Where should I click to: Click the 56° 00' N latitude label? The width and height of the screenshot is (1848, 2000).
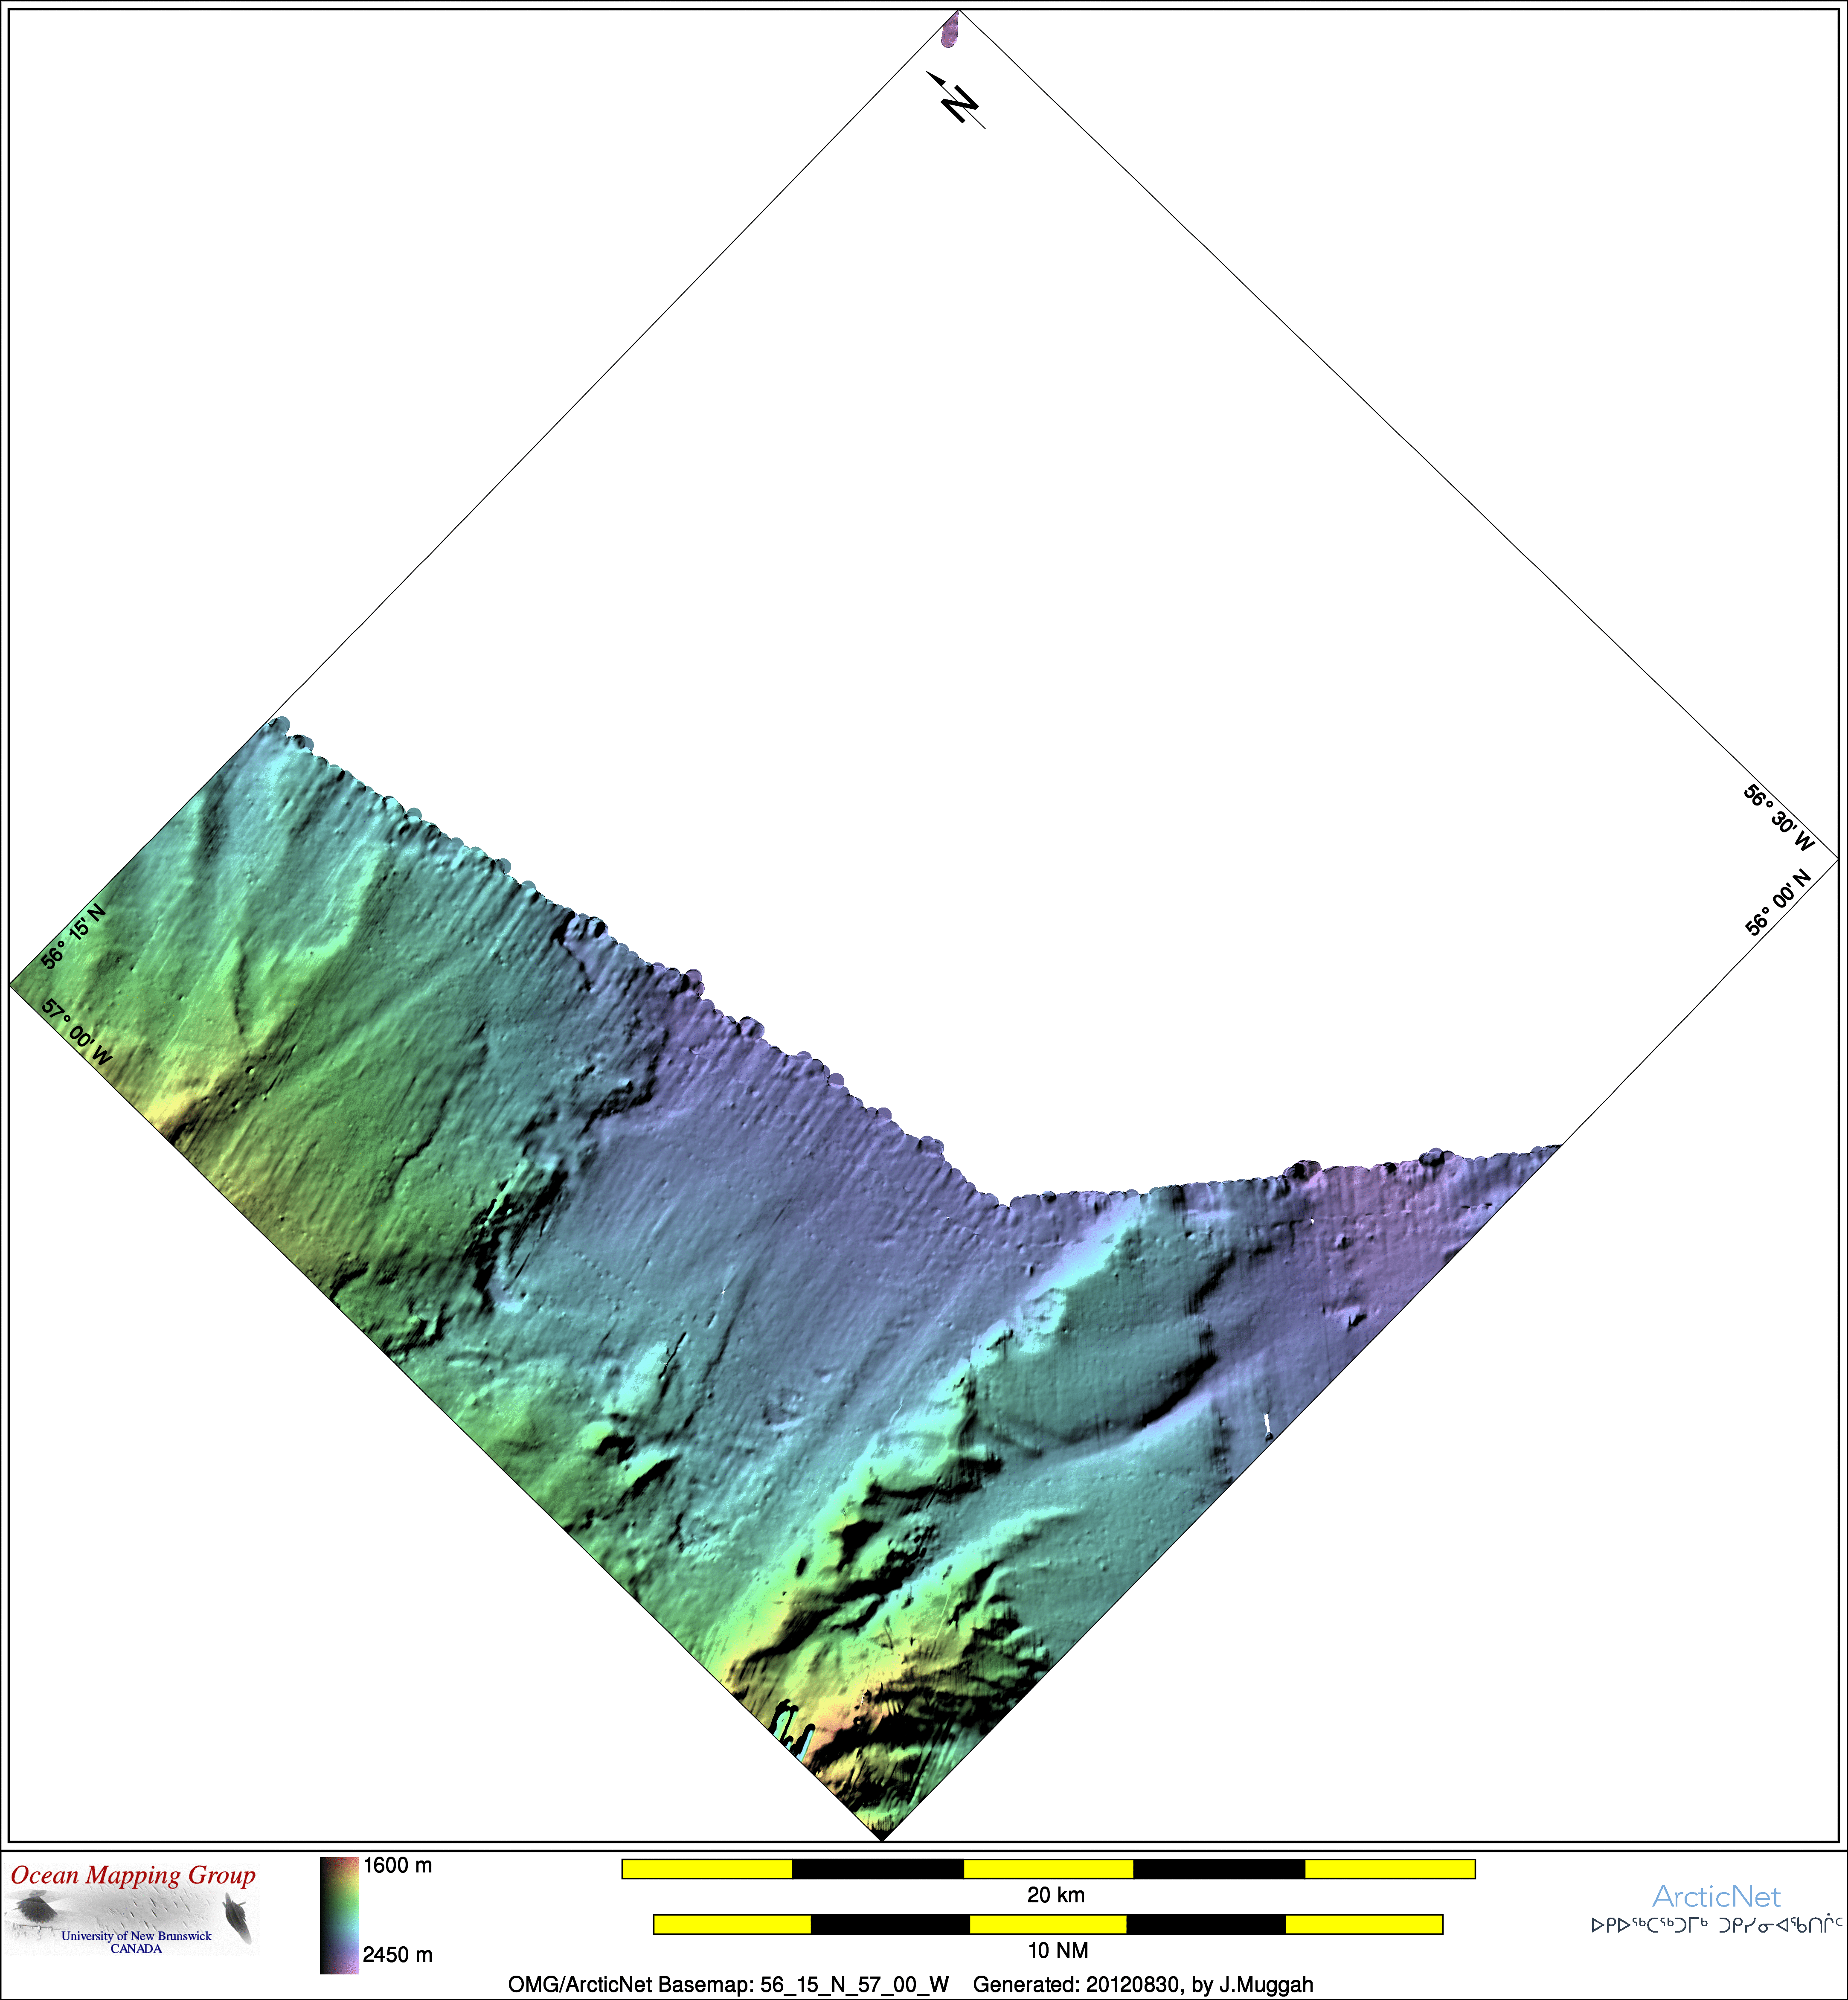tap(1777, 903)
